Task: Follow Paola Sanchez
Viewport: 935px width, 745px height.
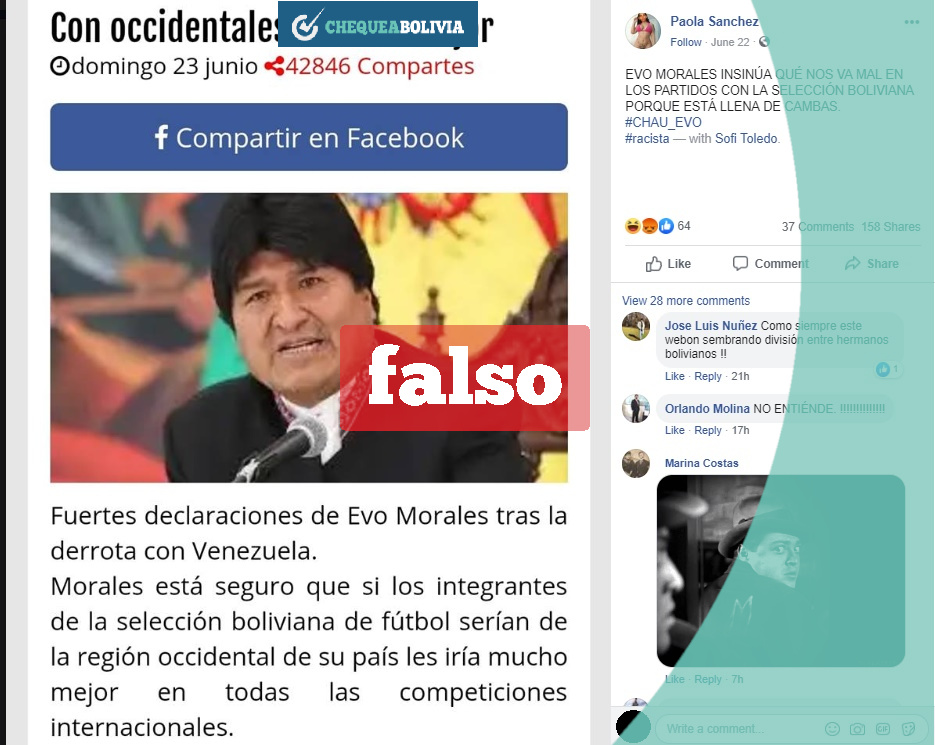Action: [x=686, y=42]
